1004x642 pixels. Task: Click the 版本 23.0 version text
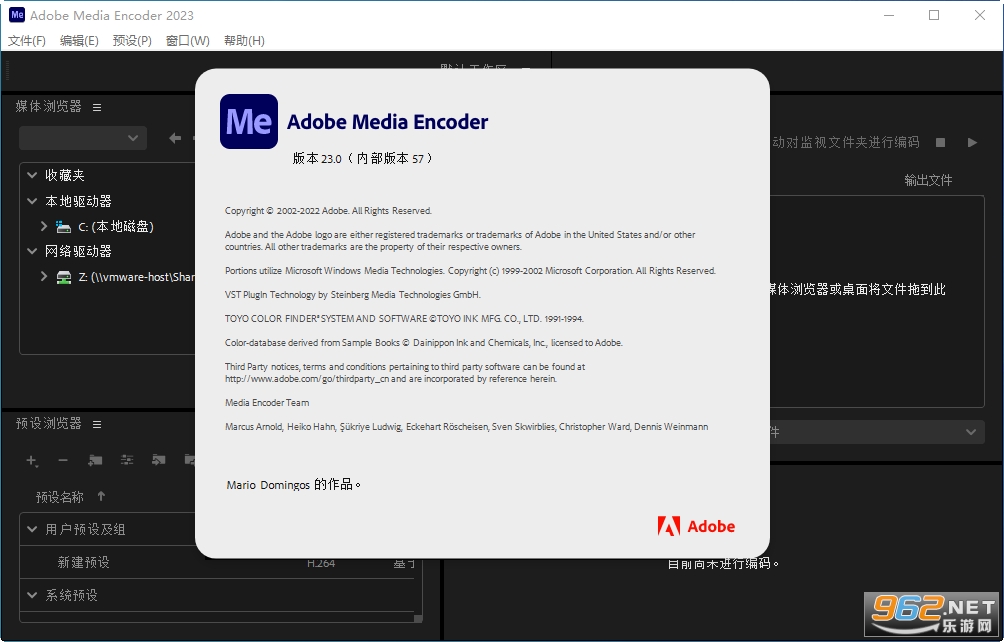coord(362,158)
